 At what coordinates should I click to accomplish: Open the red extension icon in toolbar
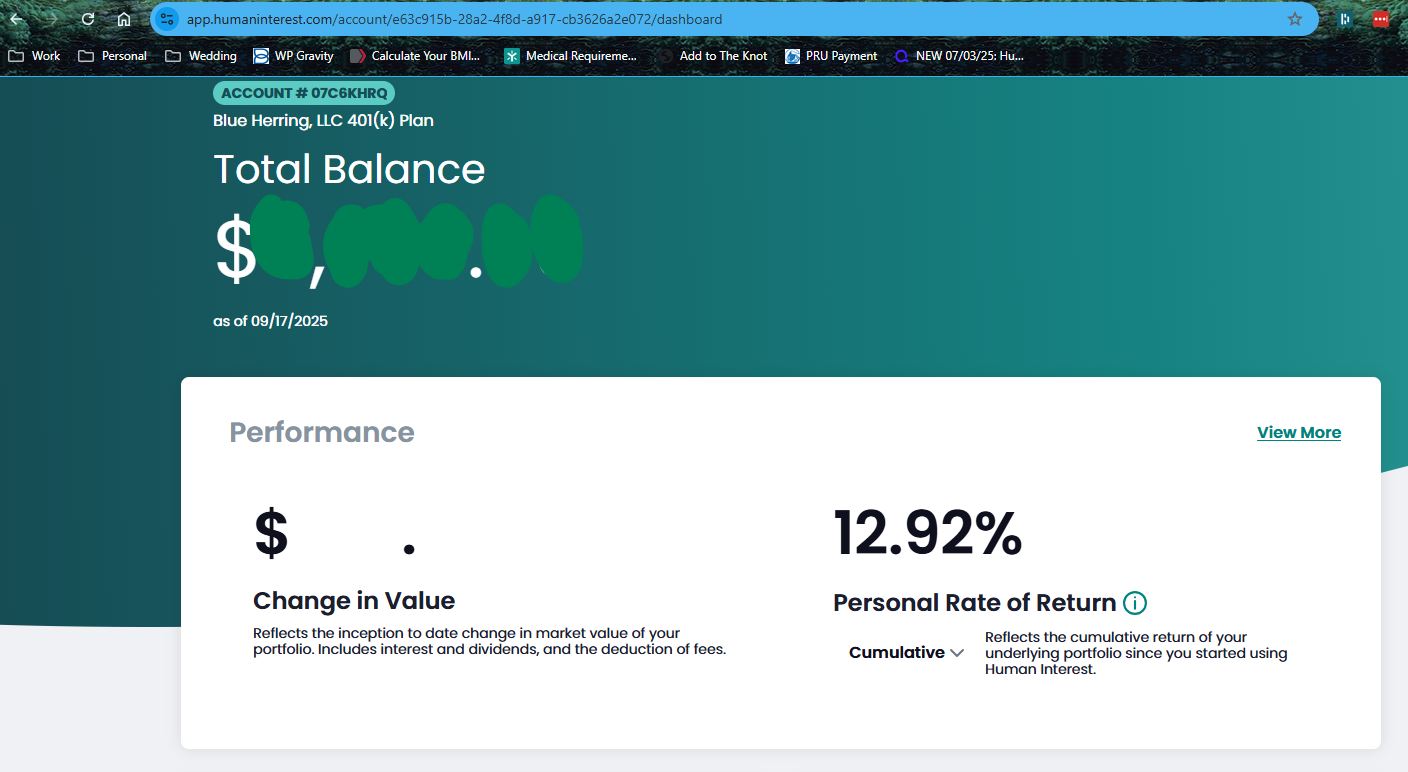[1381, 19]
